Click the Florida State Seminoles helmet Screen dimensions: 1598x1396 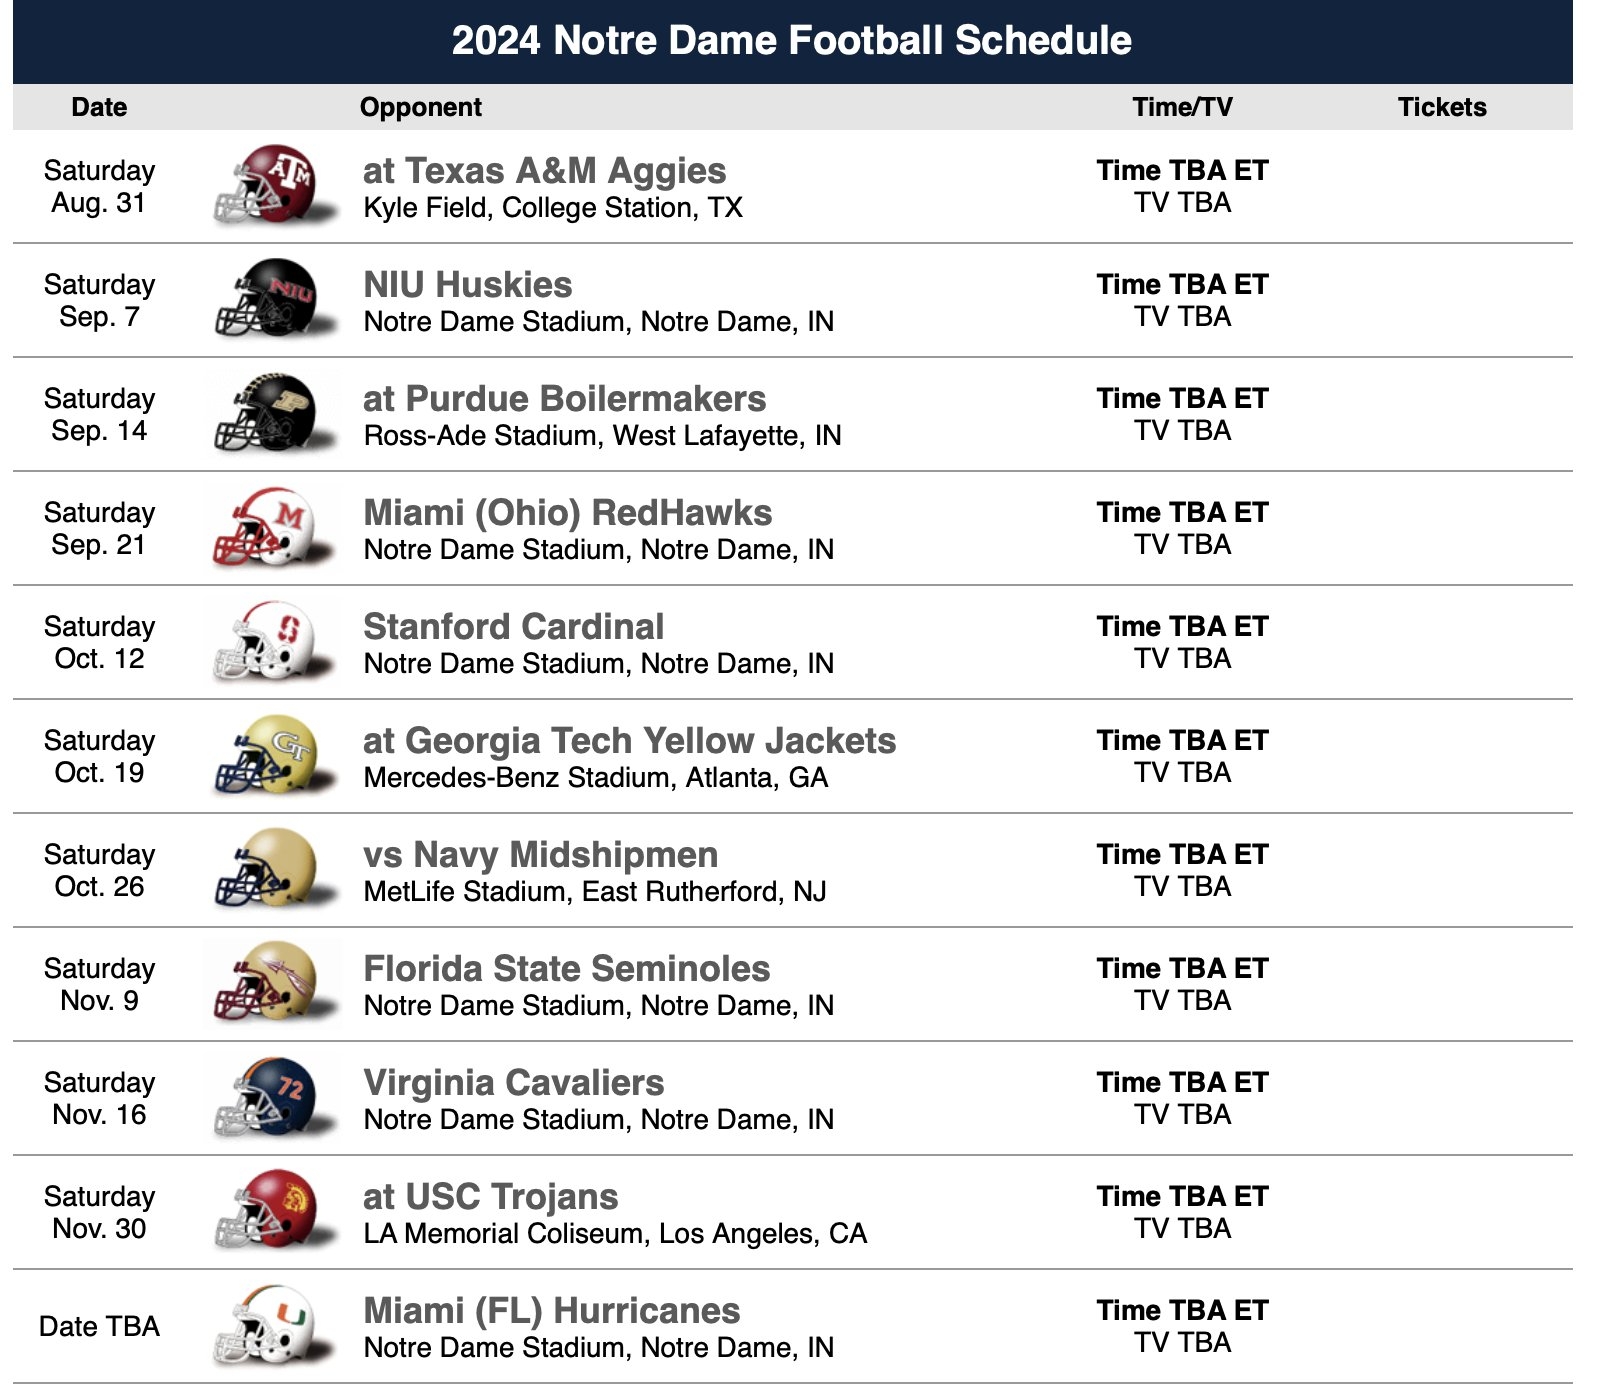270,984
